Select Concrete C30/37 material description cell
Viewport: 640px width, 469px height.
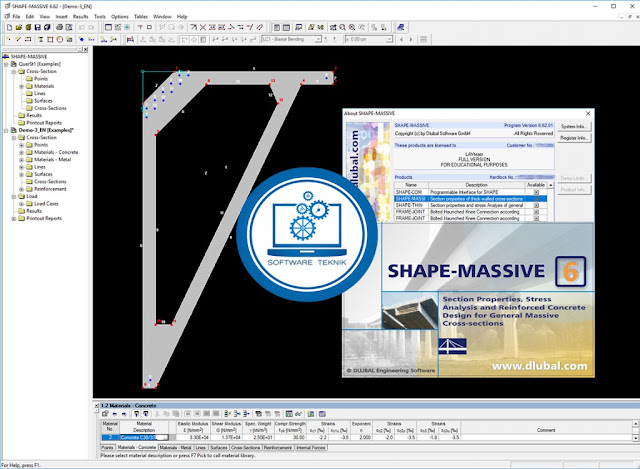(144, 438)
